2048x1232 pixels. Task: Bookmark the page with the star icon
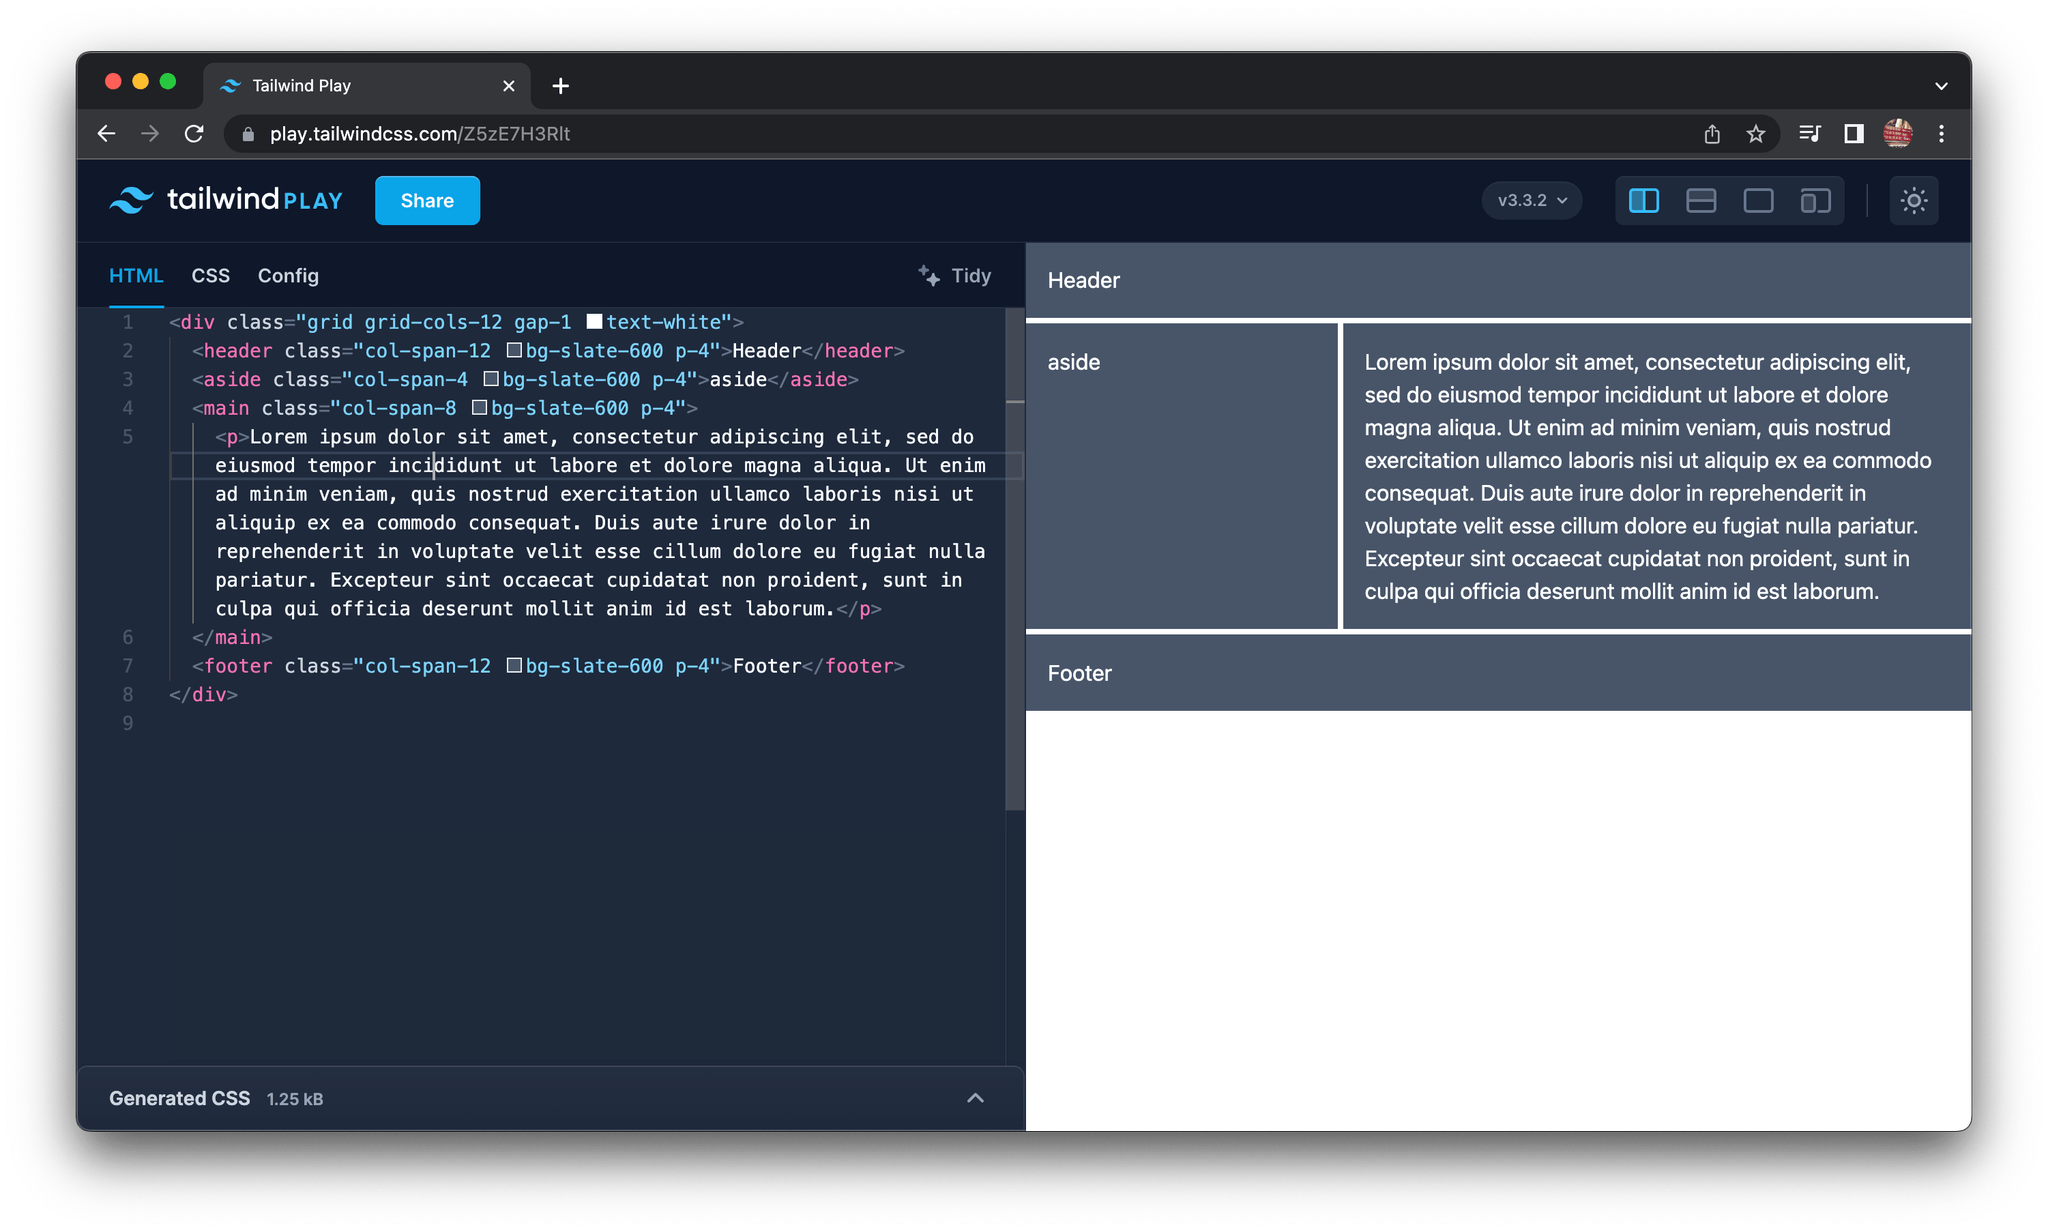(1755, 133)
